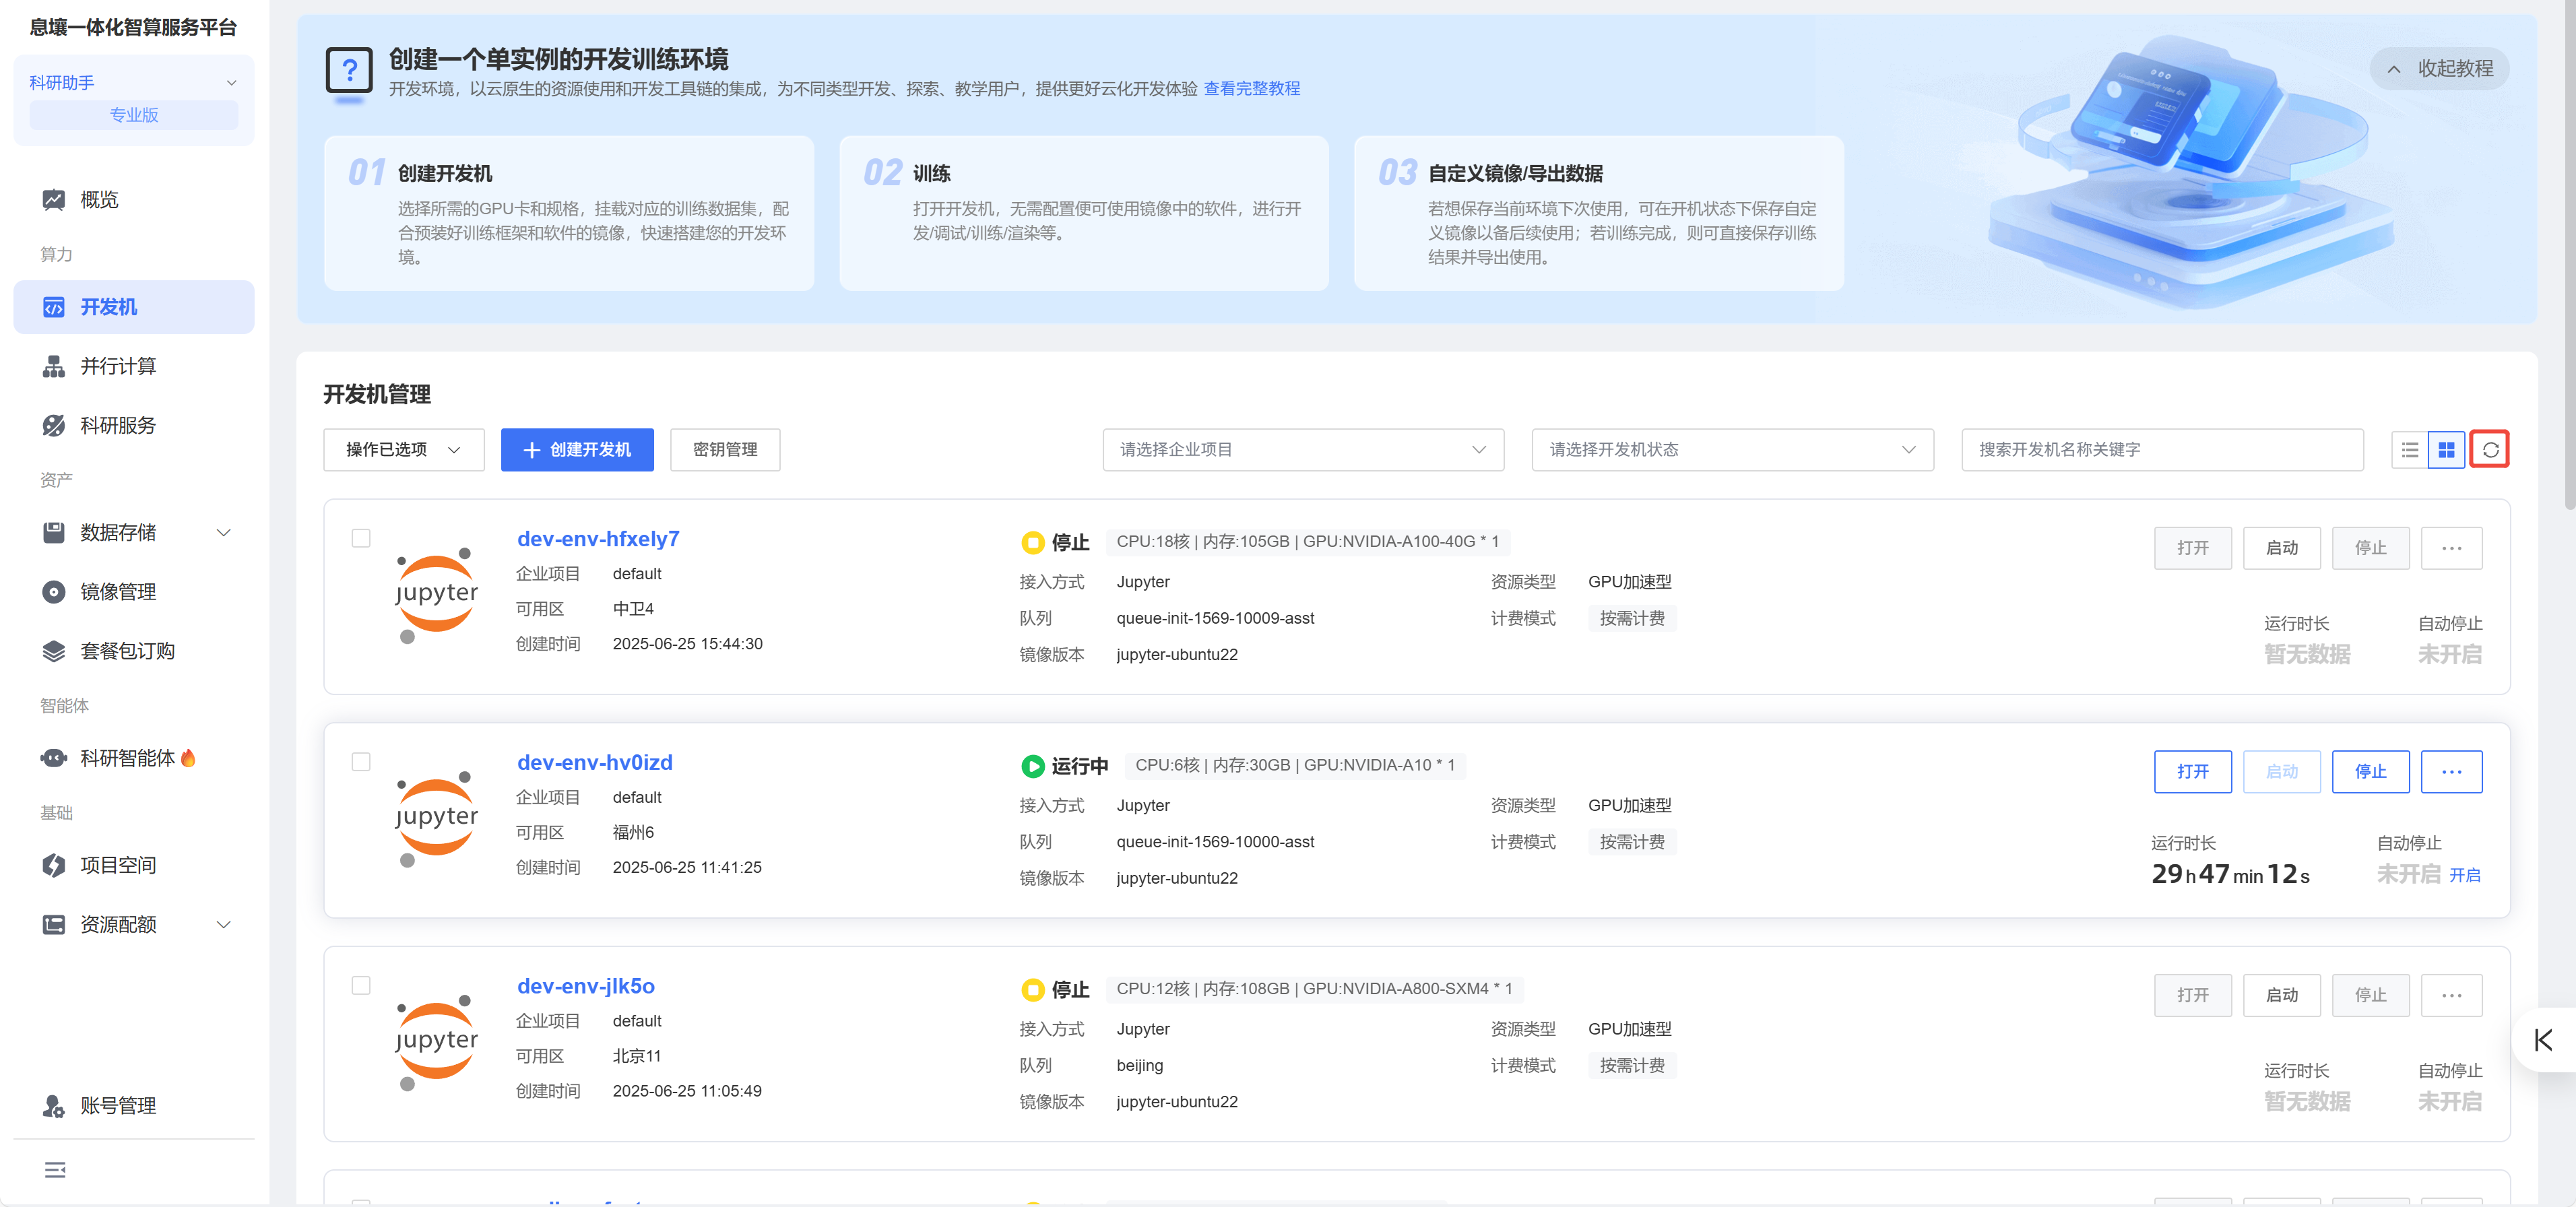This screenshot has height=1207, width=2576.
Task: Click the 科研服务 planet icon
Action: (54, 425)
